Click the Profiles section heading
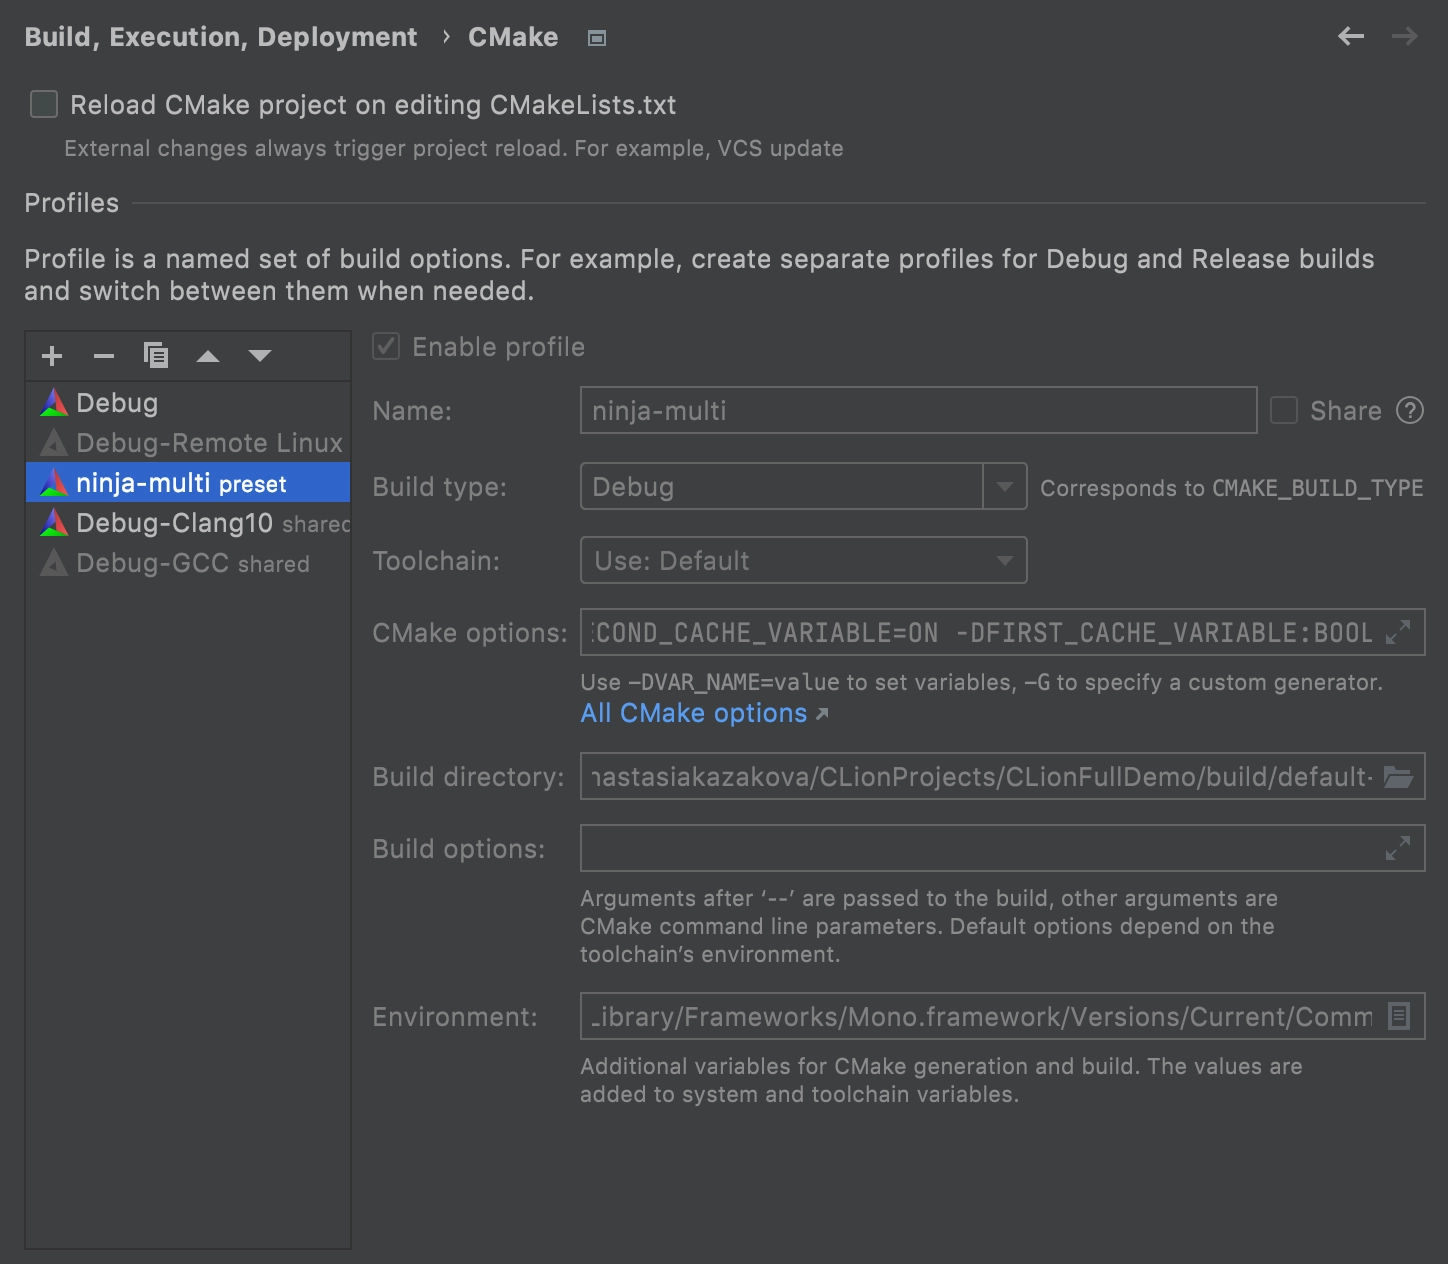The width and height of the screenshot is (1448, 1264). (72, 203)
